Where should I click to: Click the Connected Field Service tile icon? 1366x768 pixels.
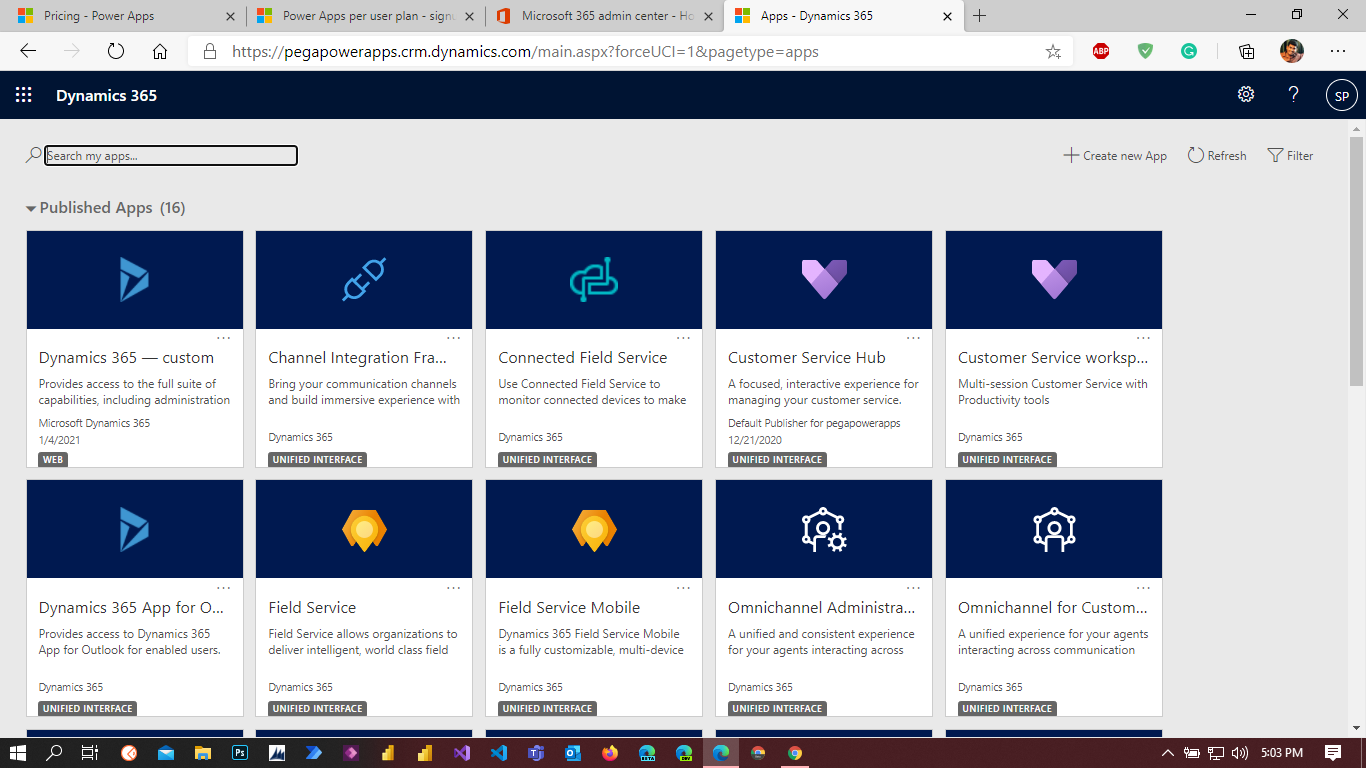point(593,280)
